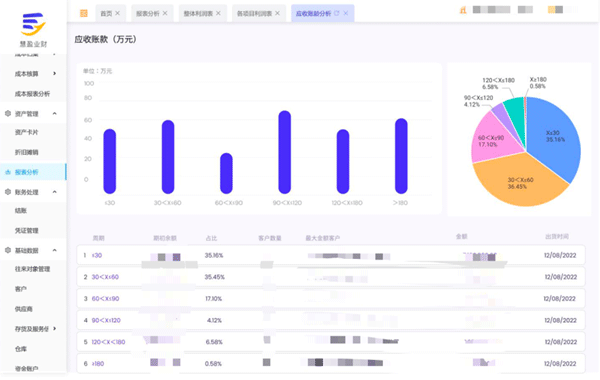Click the gear icon beside 资产管理
The image size is (600, 380).
coord(8,114)
